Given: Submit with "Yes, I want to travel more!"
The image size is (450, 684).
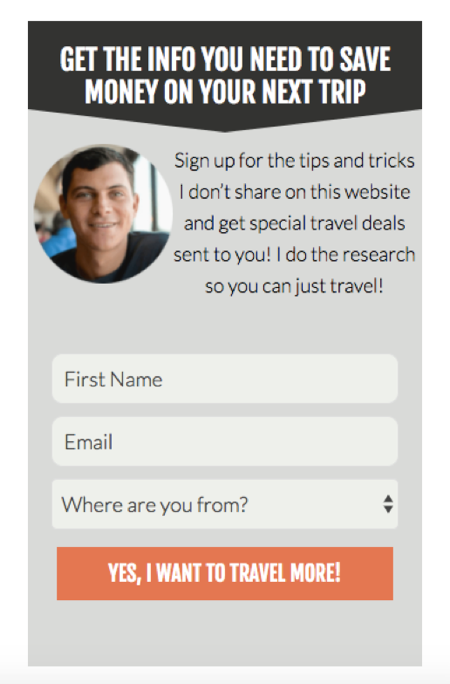Looking at the screenshot, I should (x=225, y=574).
